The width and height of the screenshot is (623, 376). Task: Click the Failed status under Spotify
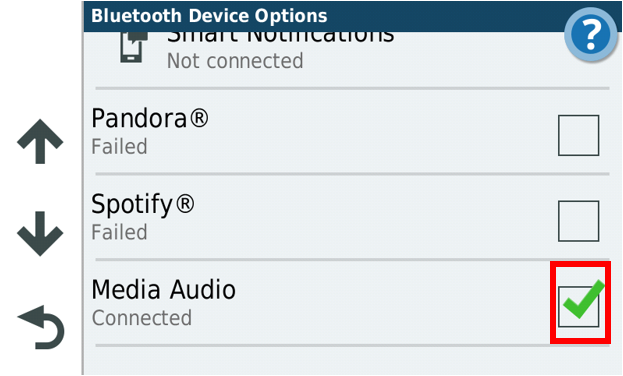pos(119,232)
